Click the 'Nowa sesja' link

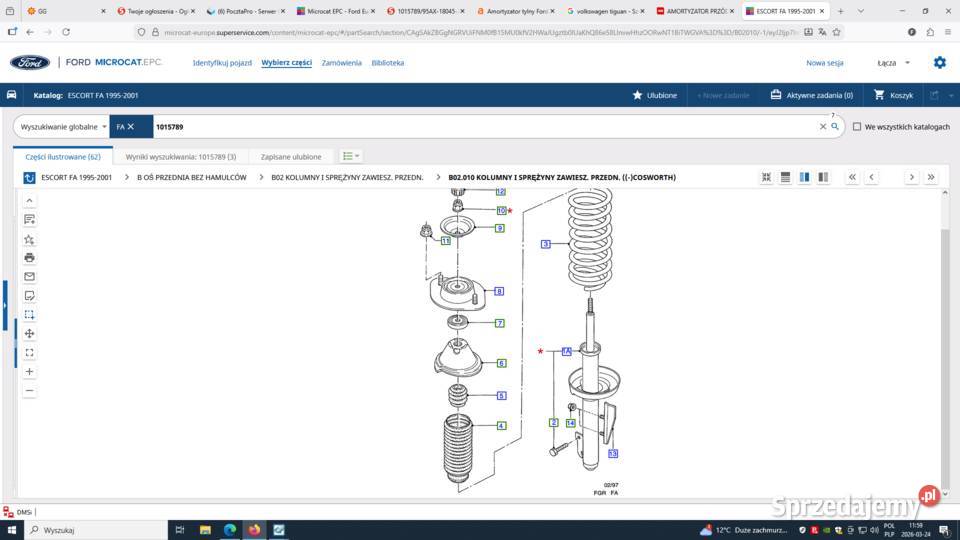(824, 63)
